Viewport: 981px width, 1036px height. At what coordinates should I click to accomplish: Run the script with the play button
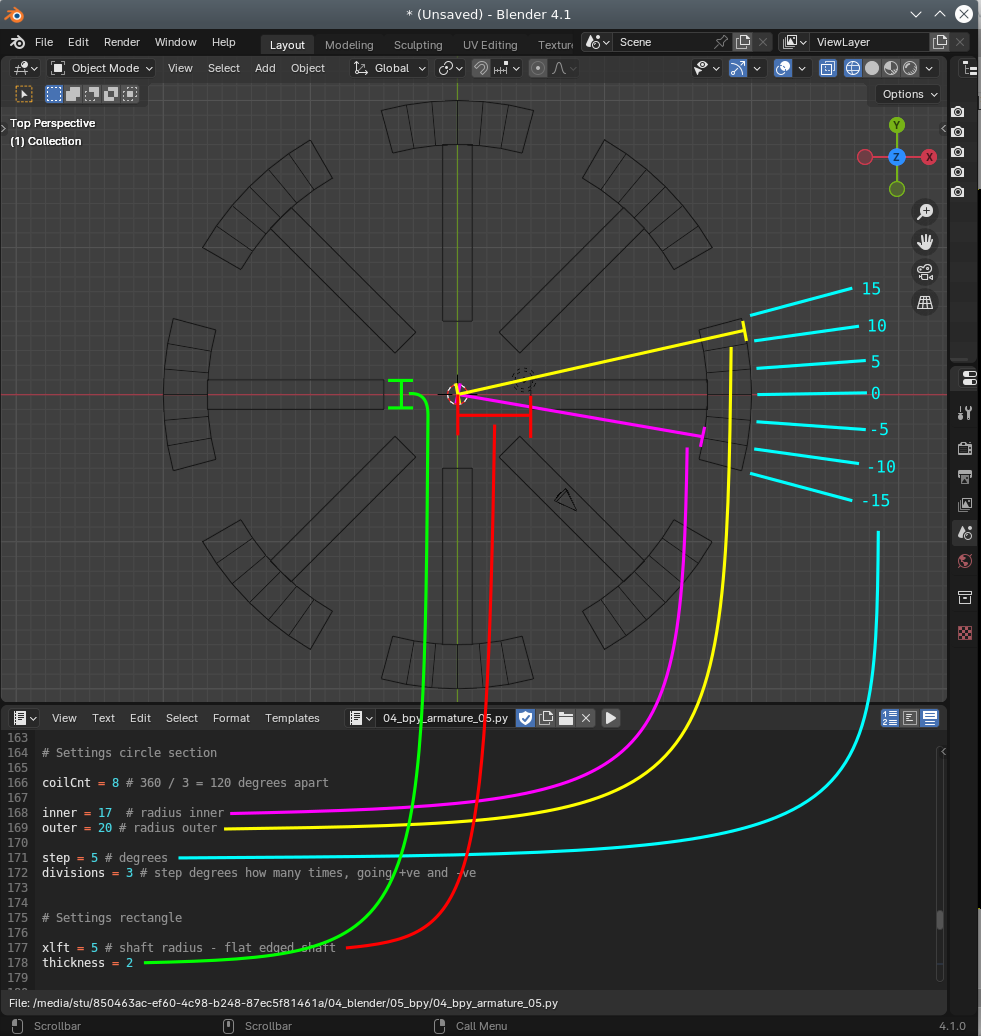610,718
